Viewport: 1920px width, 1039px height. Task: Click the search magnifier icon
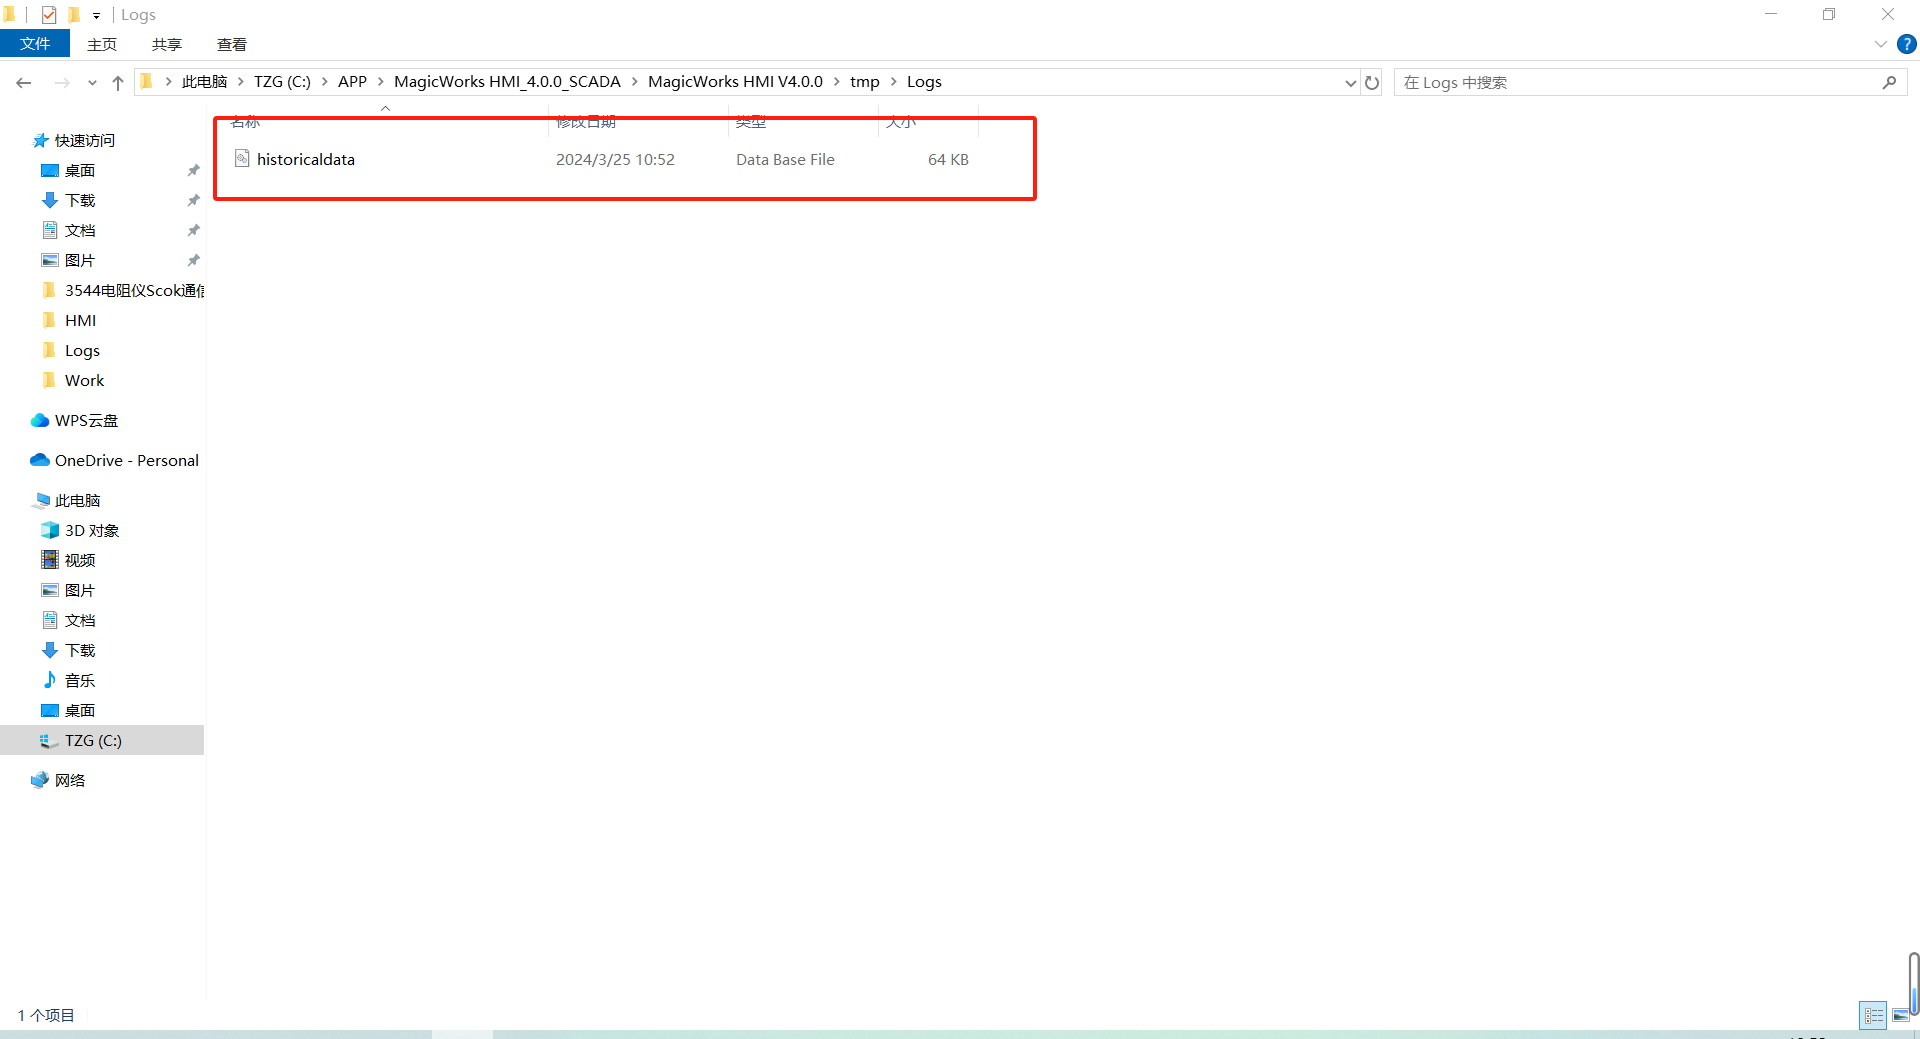click(x=1889, y=83)
